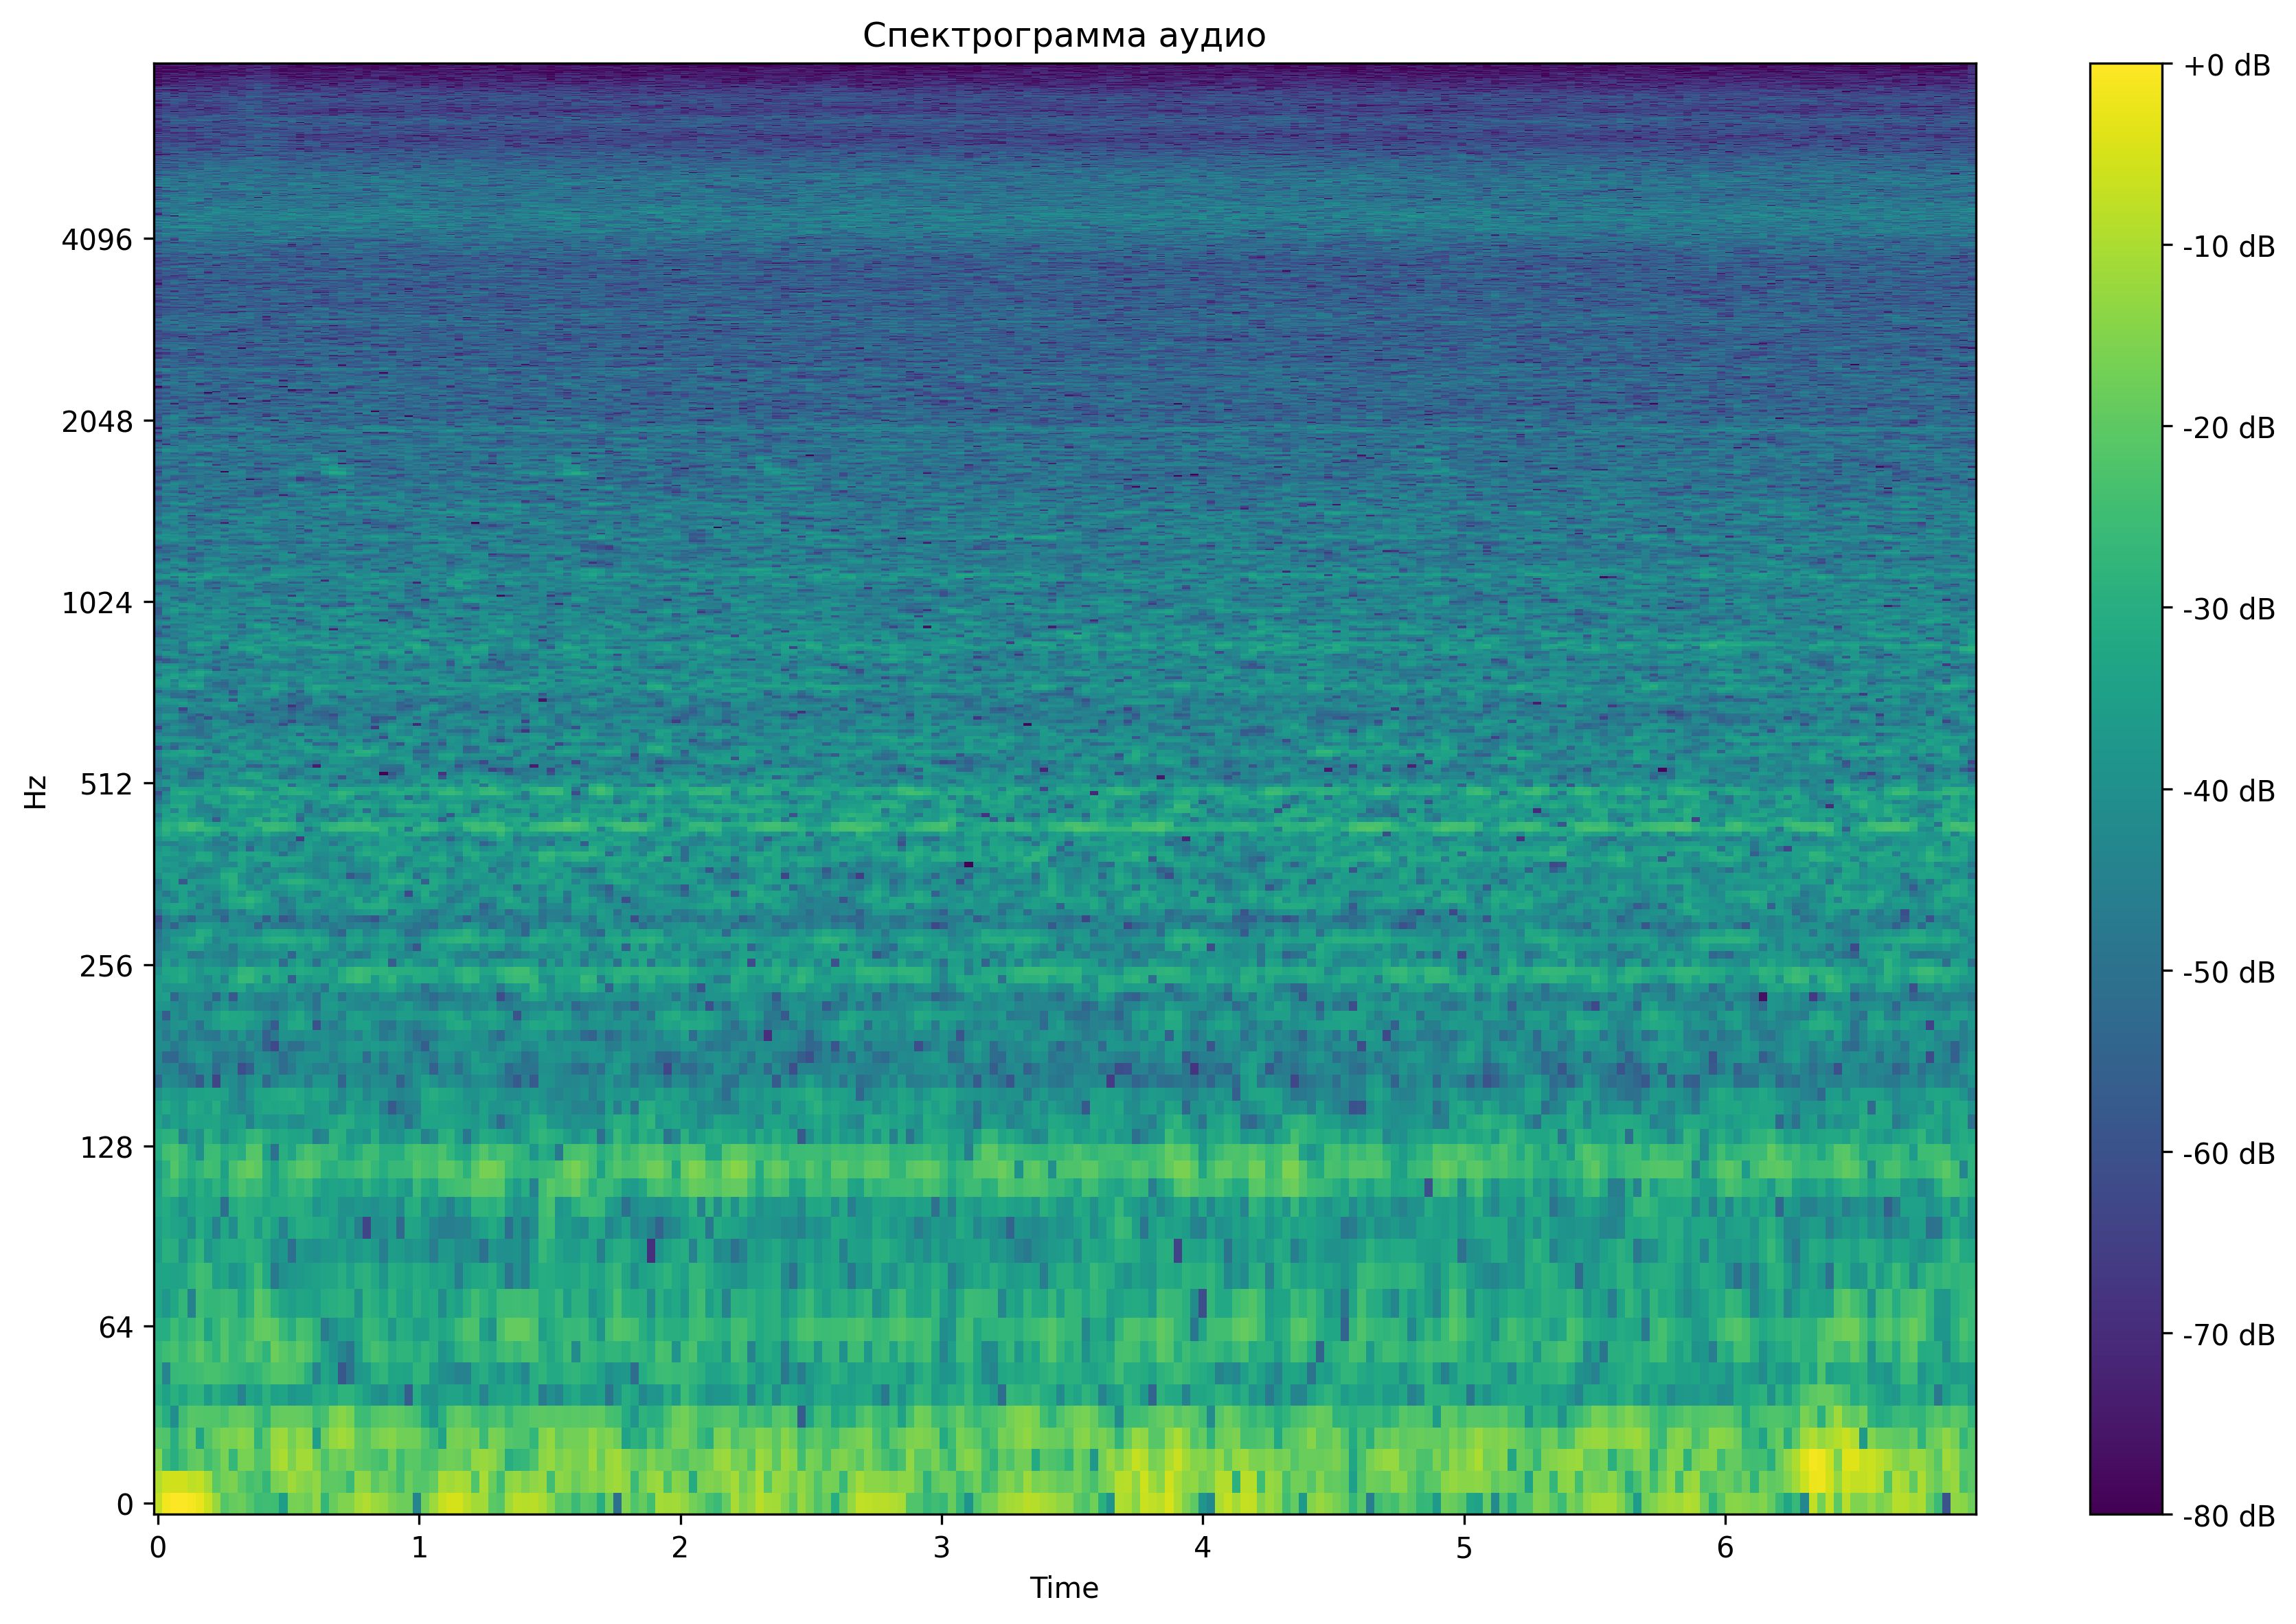Click time tick label 6
The image size is (2296, 1624).
point(1725,1549)
